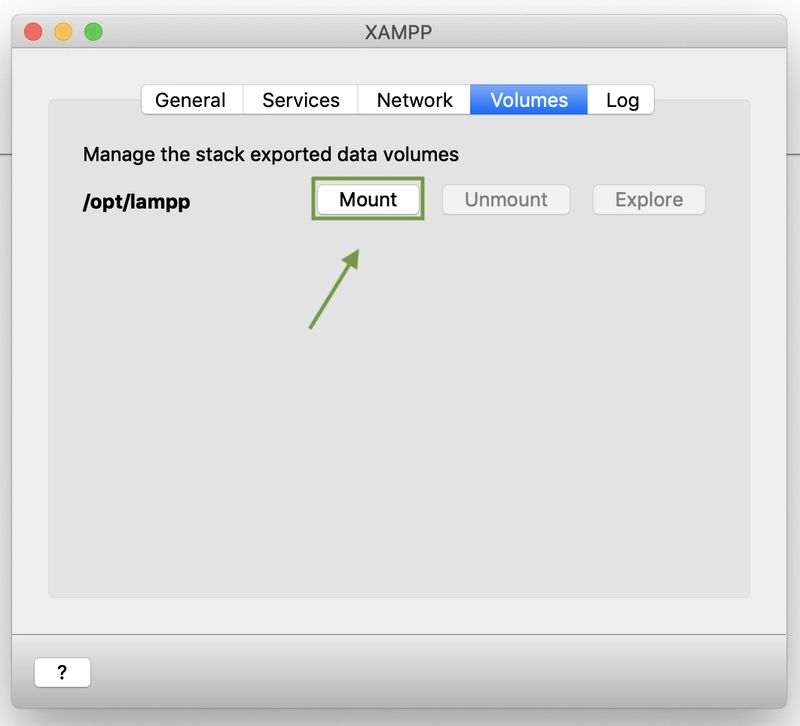Viewport: 800px width, 726px height.
Task: Show the Log tab
Action: (621, 100)
